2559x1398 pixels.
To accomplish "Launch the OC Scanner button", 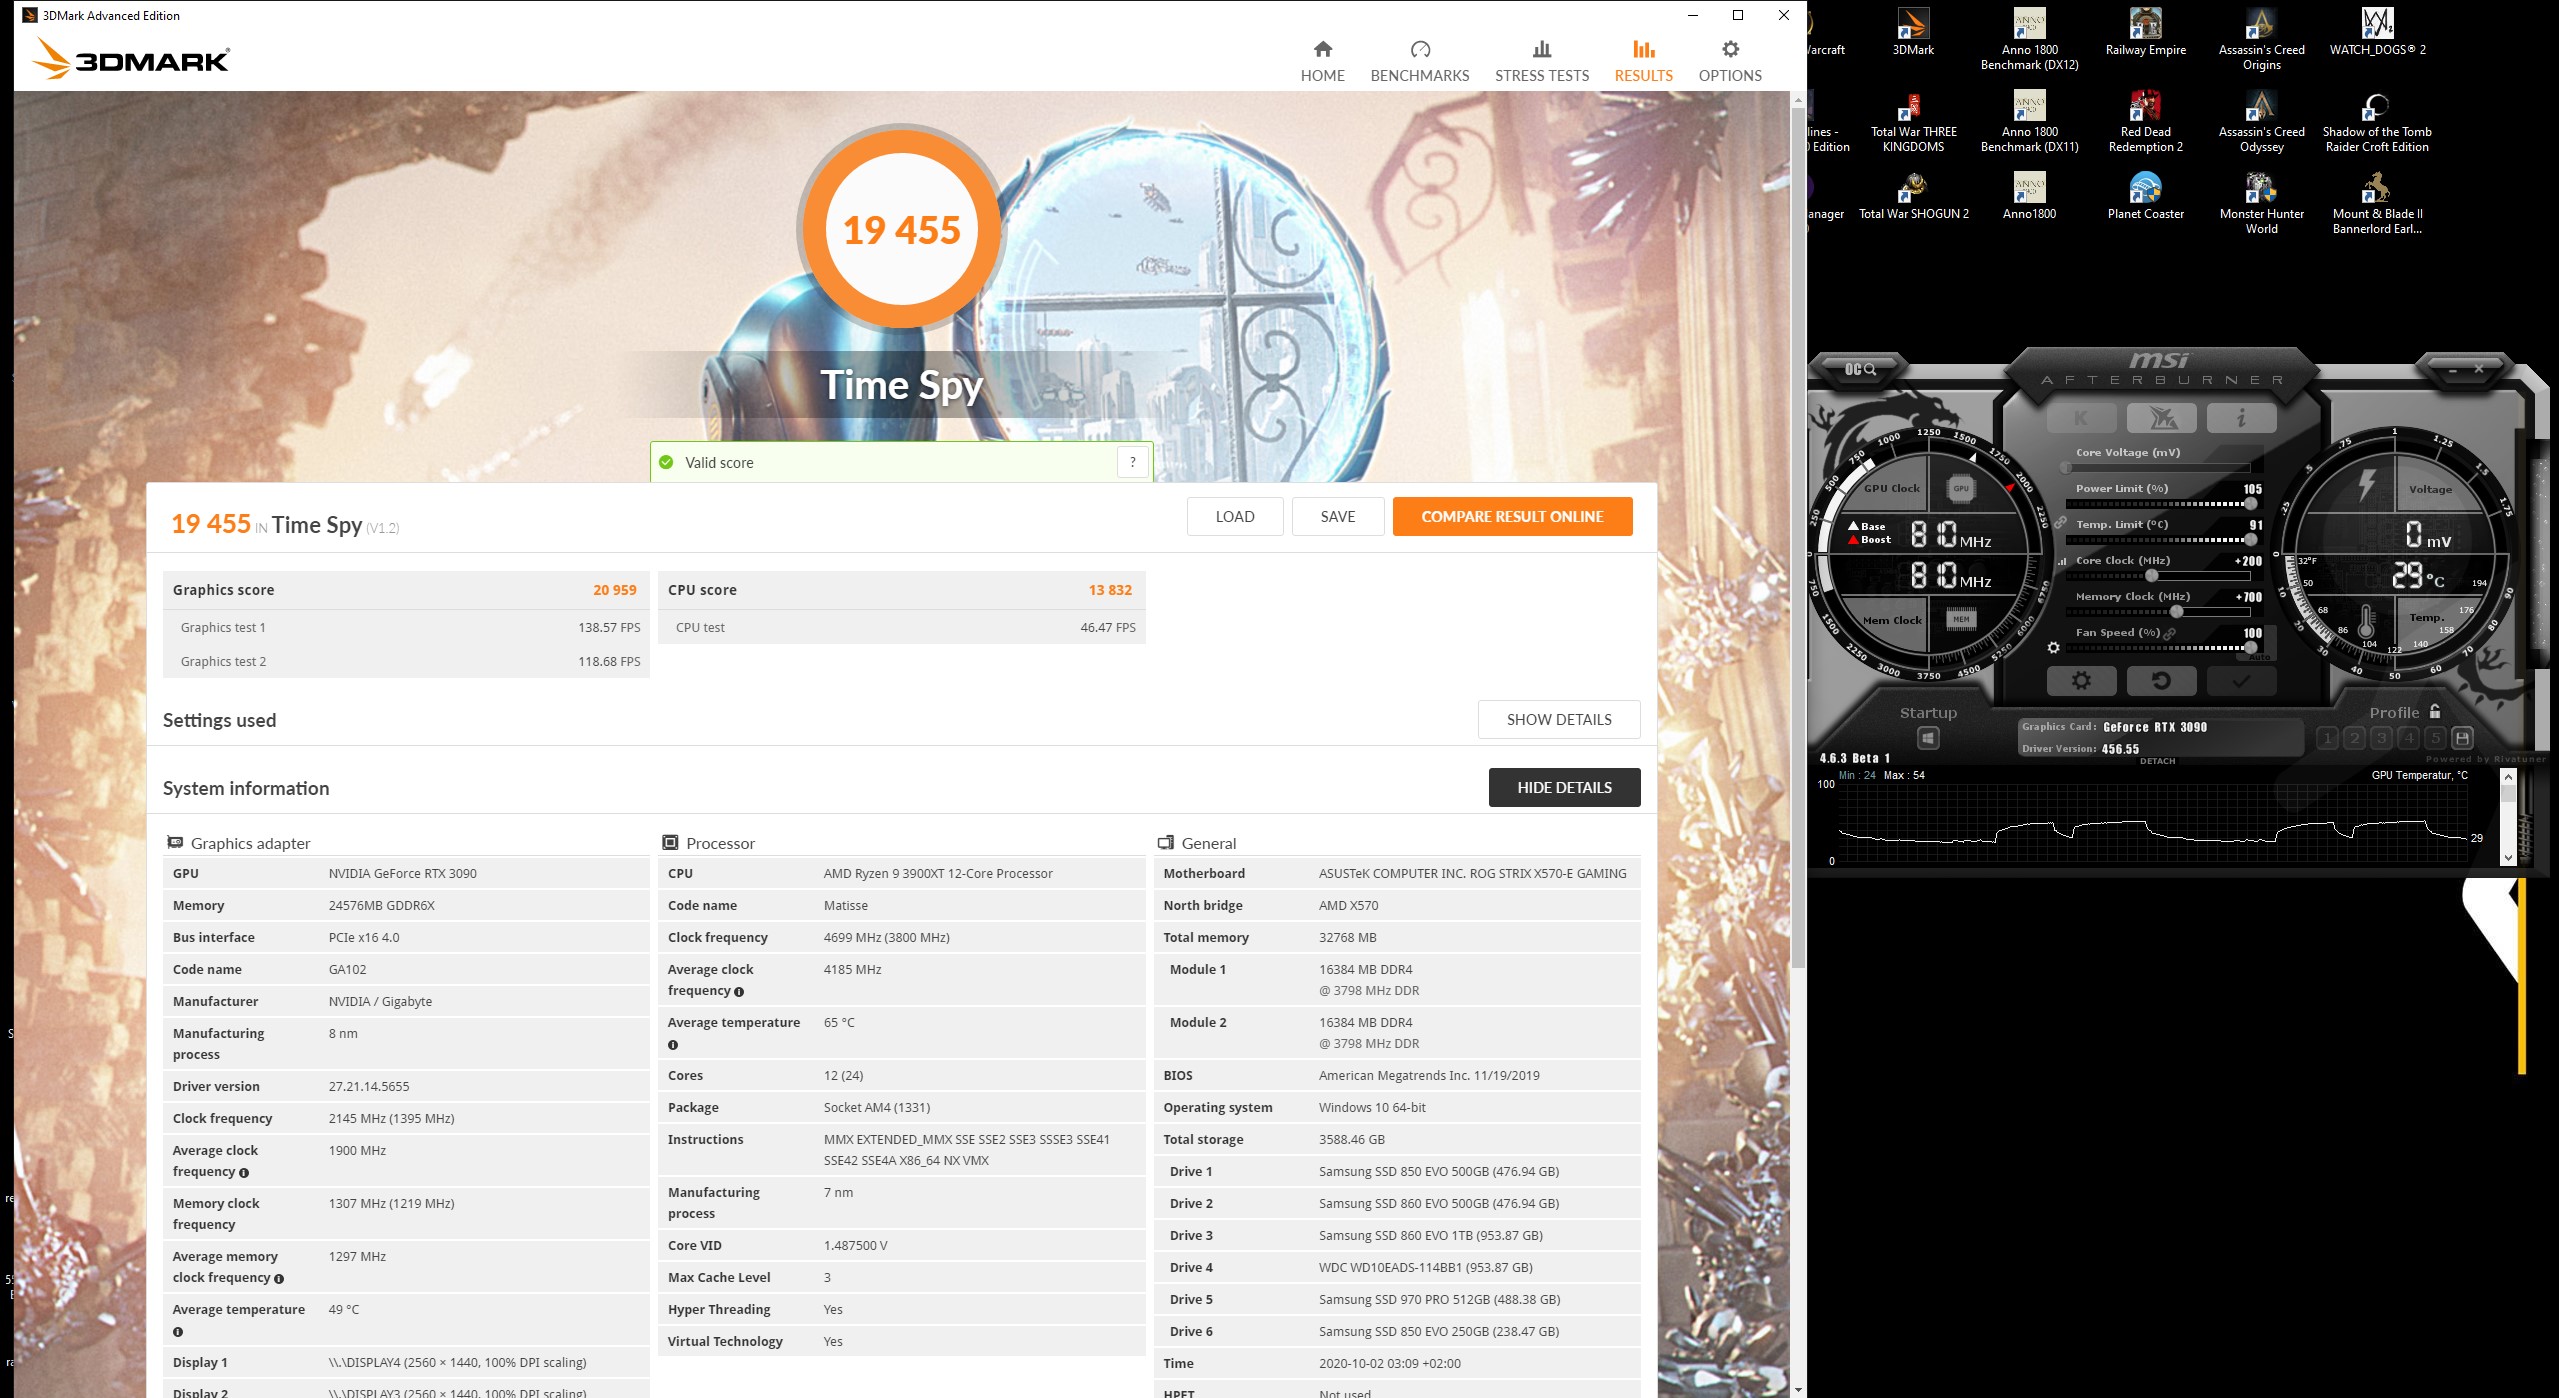I will [x=1860, y=370].
